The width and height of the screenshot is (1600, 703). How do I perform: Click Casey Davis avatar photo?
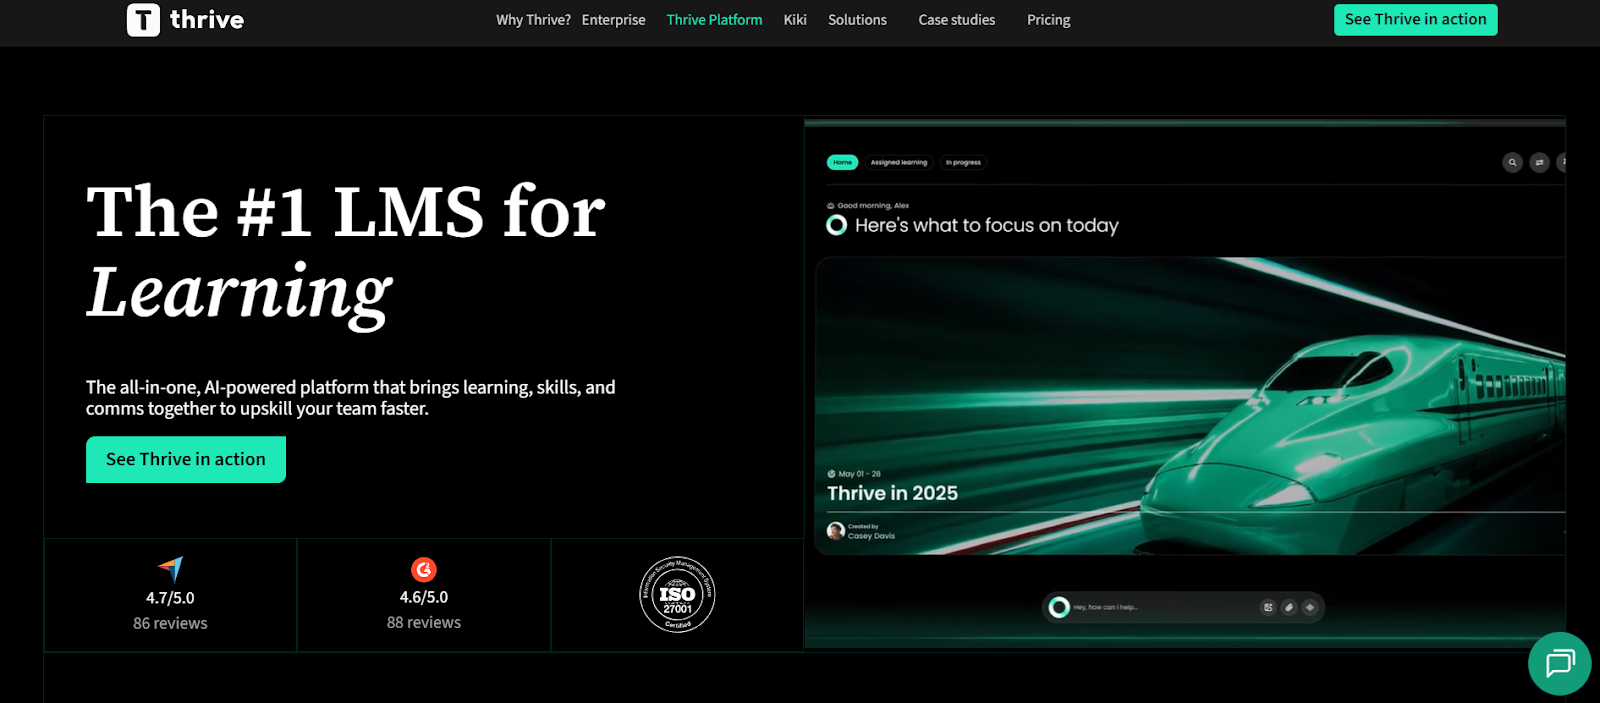(836, 531)
